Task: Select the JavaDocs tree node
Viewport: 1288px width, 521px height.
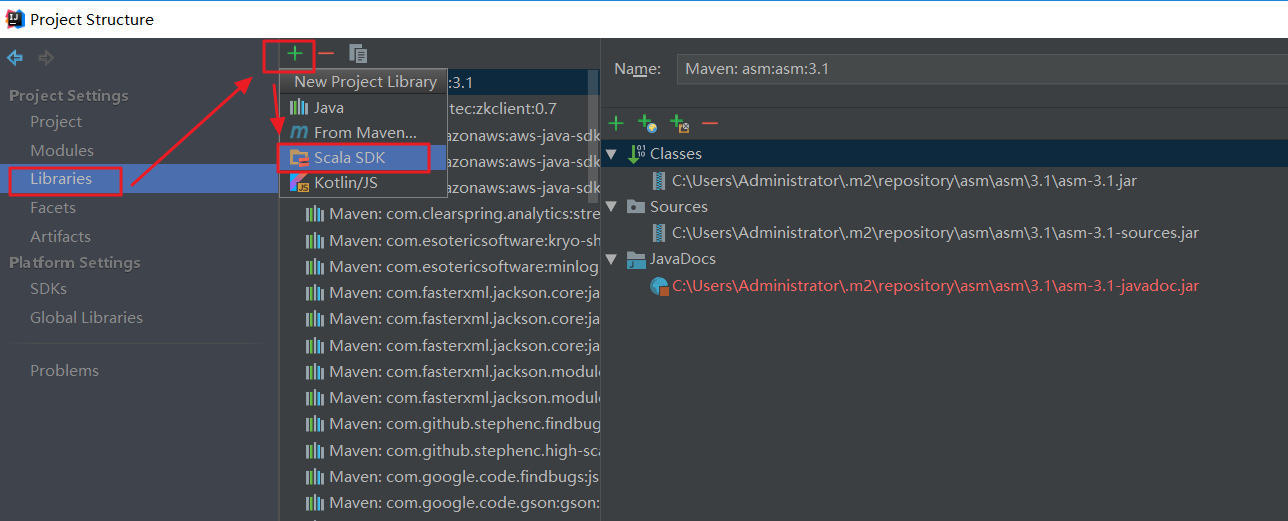Action: pos(683,259)
